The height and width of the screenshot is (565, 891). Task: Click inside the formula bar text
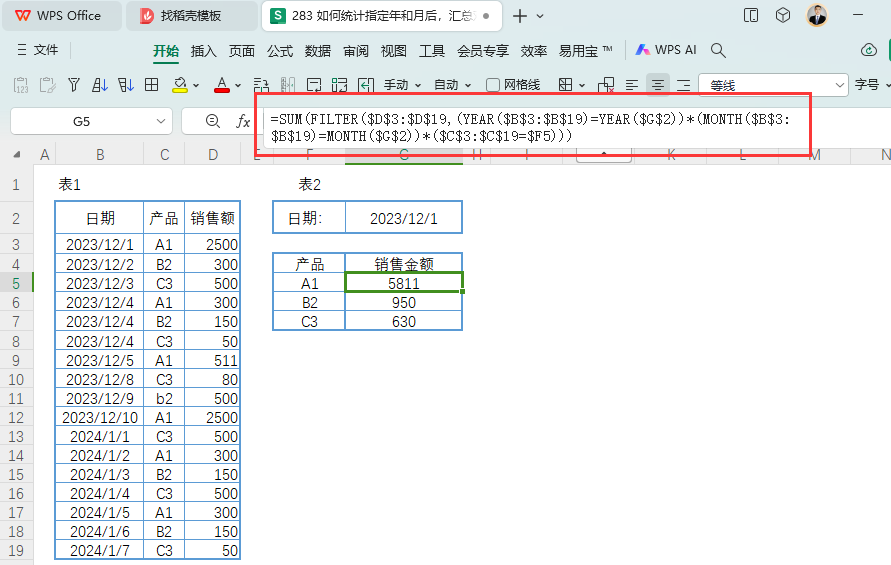click(x=531, y=127)
